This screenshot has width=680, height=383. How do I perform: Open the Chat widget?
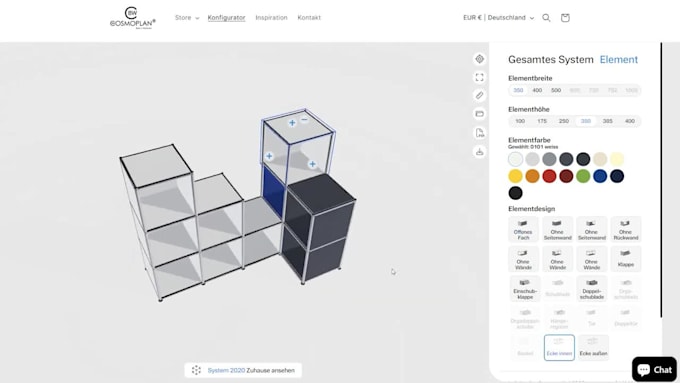[x=654, y=370]
